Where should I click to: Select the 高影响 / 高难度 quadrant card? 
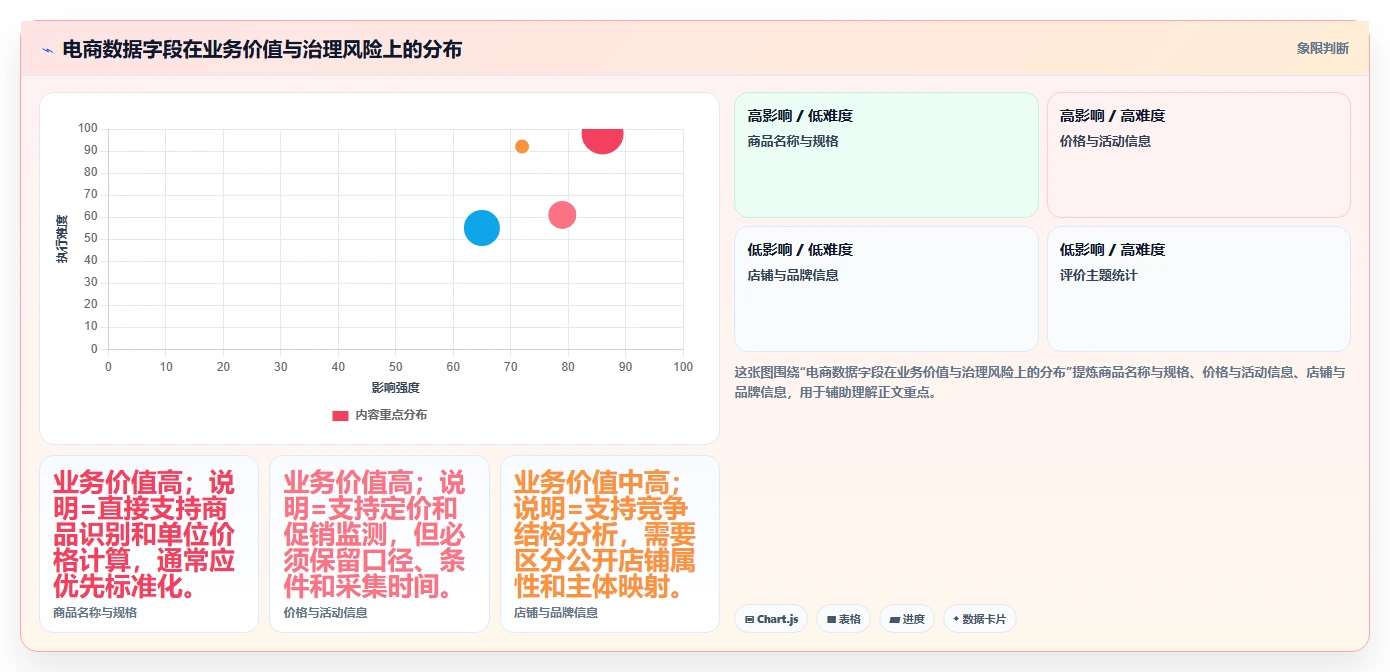click(x=1199, y=155)
